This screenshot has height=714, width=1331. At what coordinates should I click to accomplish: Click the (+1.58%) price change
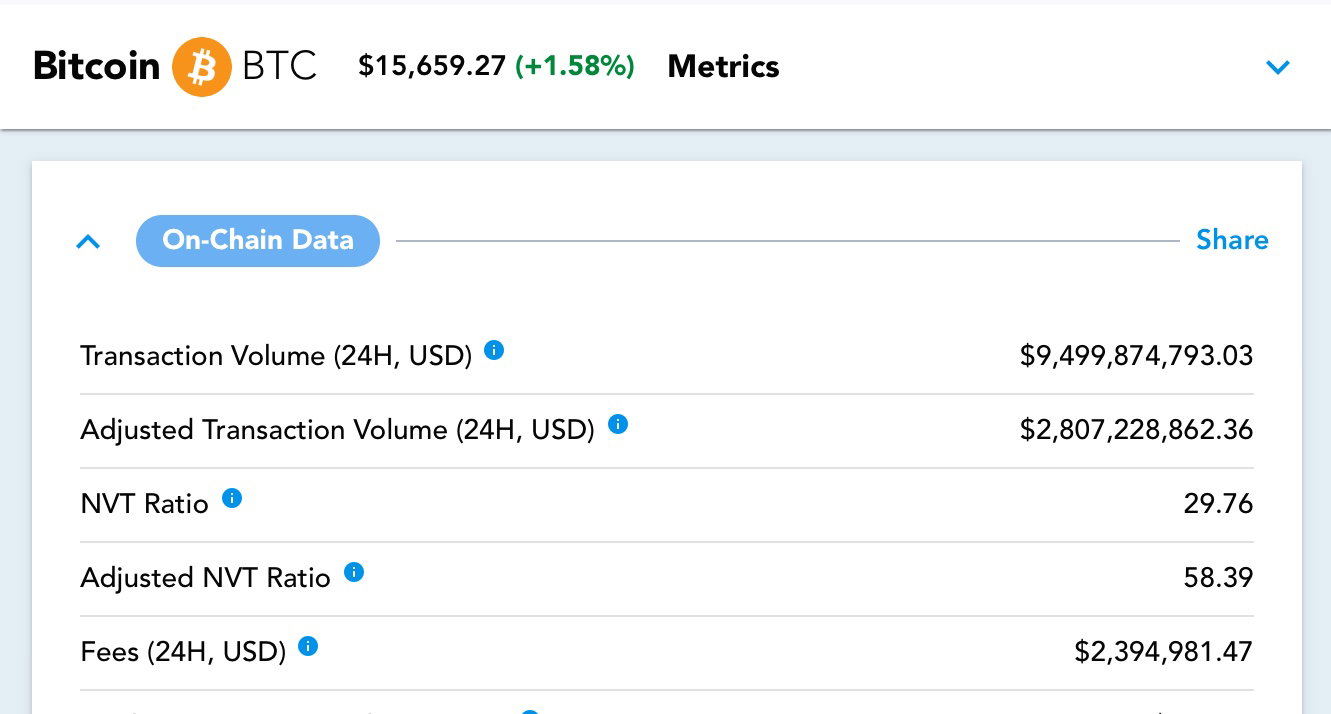[x=575, y=67]
